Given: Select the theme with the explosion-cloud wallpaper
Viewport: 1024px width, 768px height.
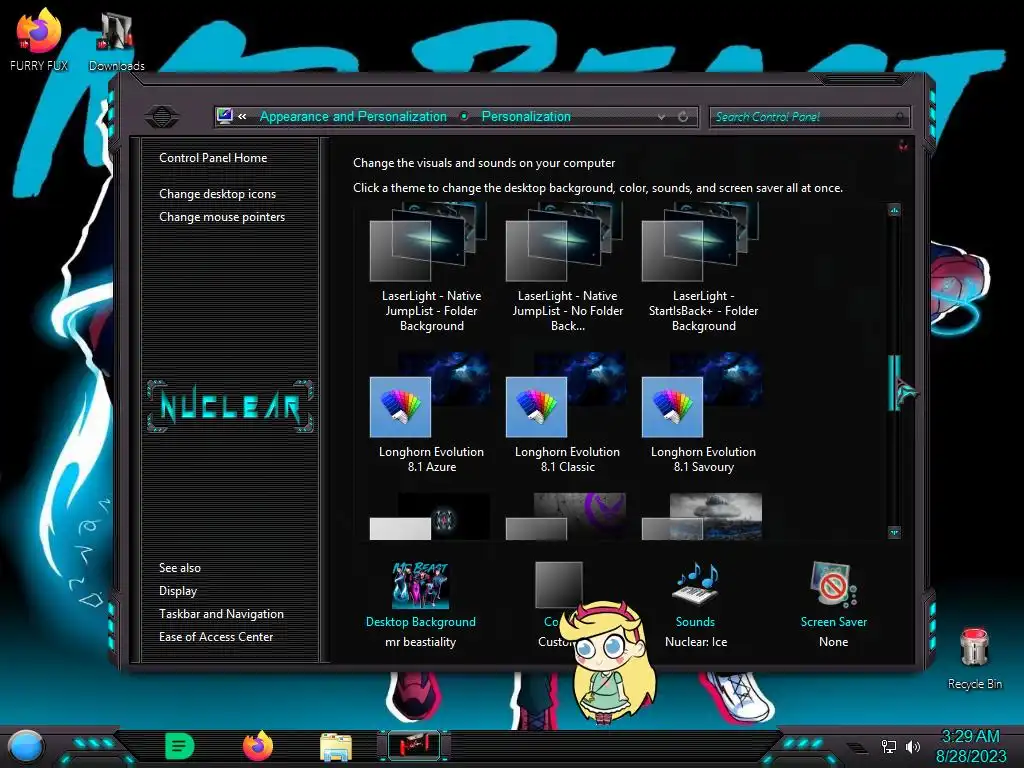Looking at the screenshot, I should (x=703, y=517).
